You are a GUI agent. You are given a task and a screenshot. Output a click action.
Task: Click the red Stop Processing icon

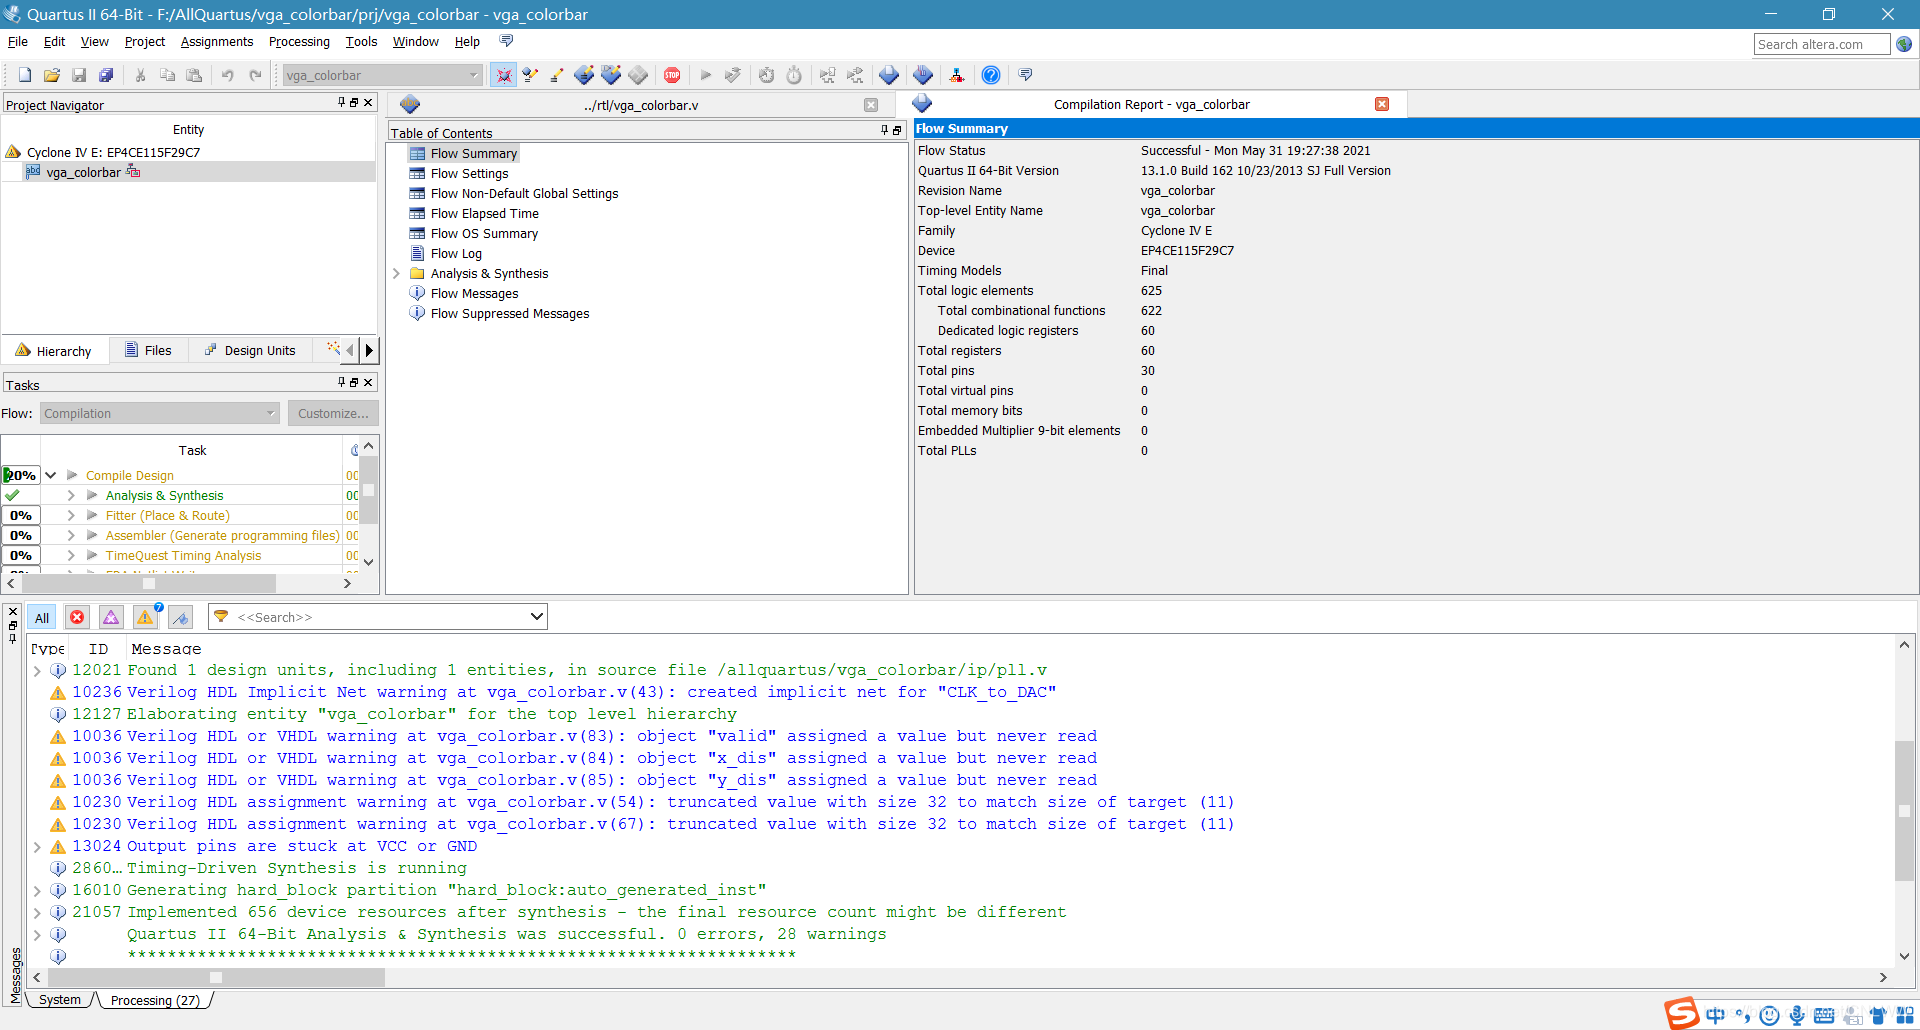click(x=672, y=75)
